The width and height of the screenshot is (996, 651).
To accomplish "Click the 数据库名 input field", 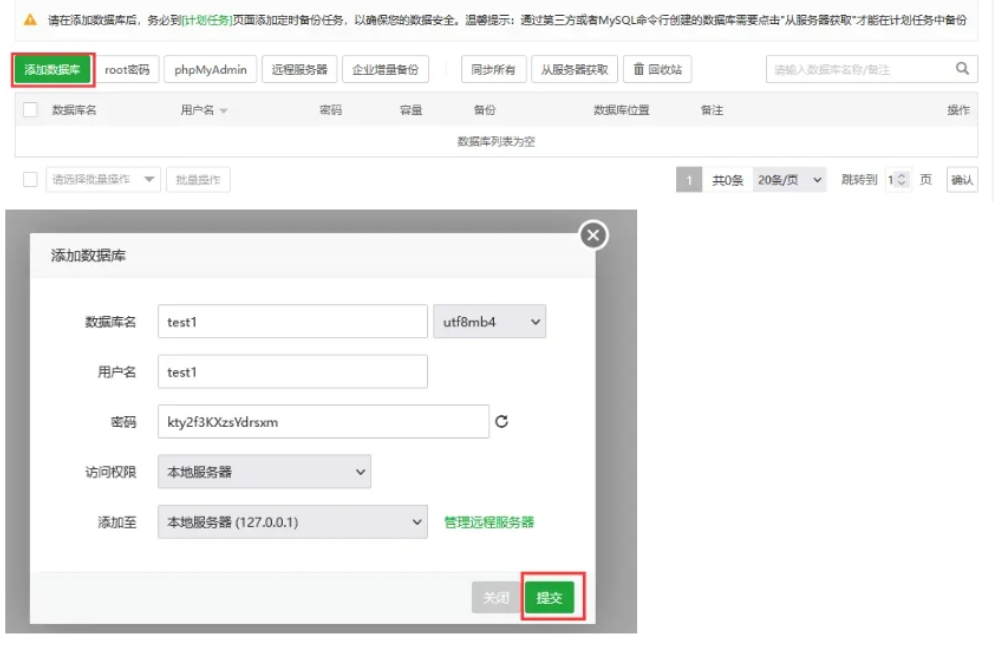I will coord(292,322).
